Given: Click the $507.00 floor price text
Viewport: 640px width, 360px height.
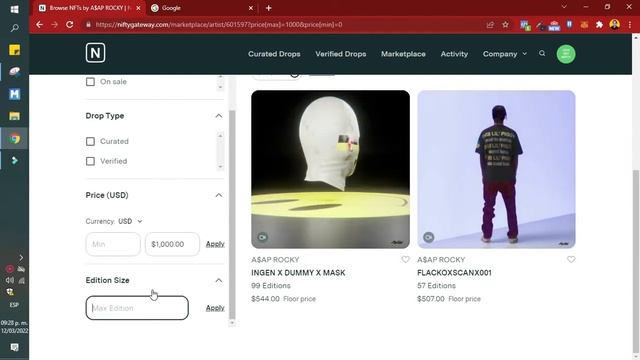Looking at the screenshot, I should (431, 299).
